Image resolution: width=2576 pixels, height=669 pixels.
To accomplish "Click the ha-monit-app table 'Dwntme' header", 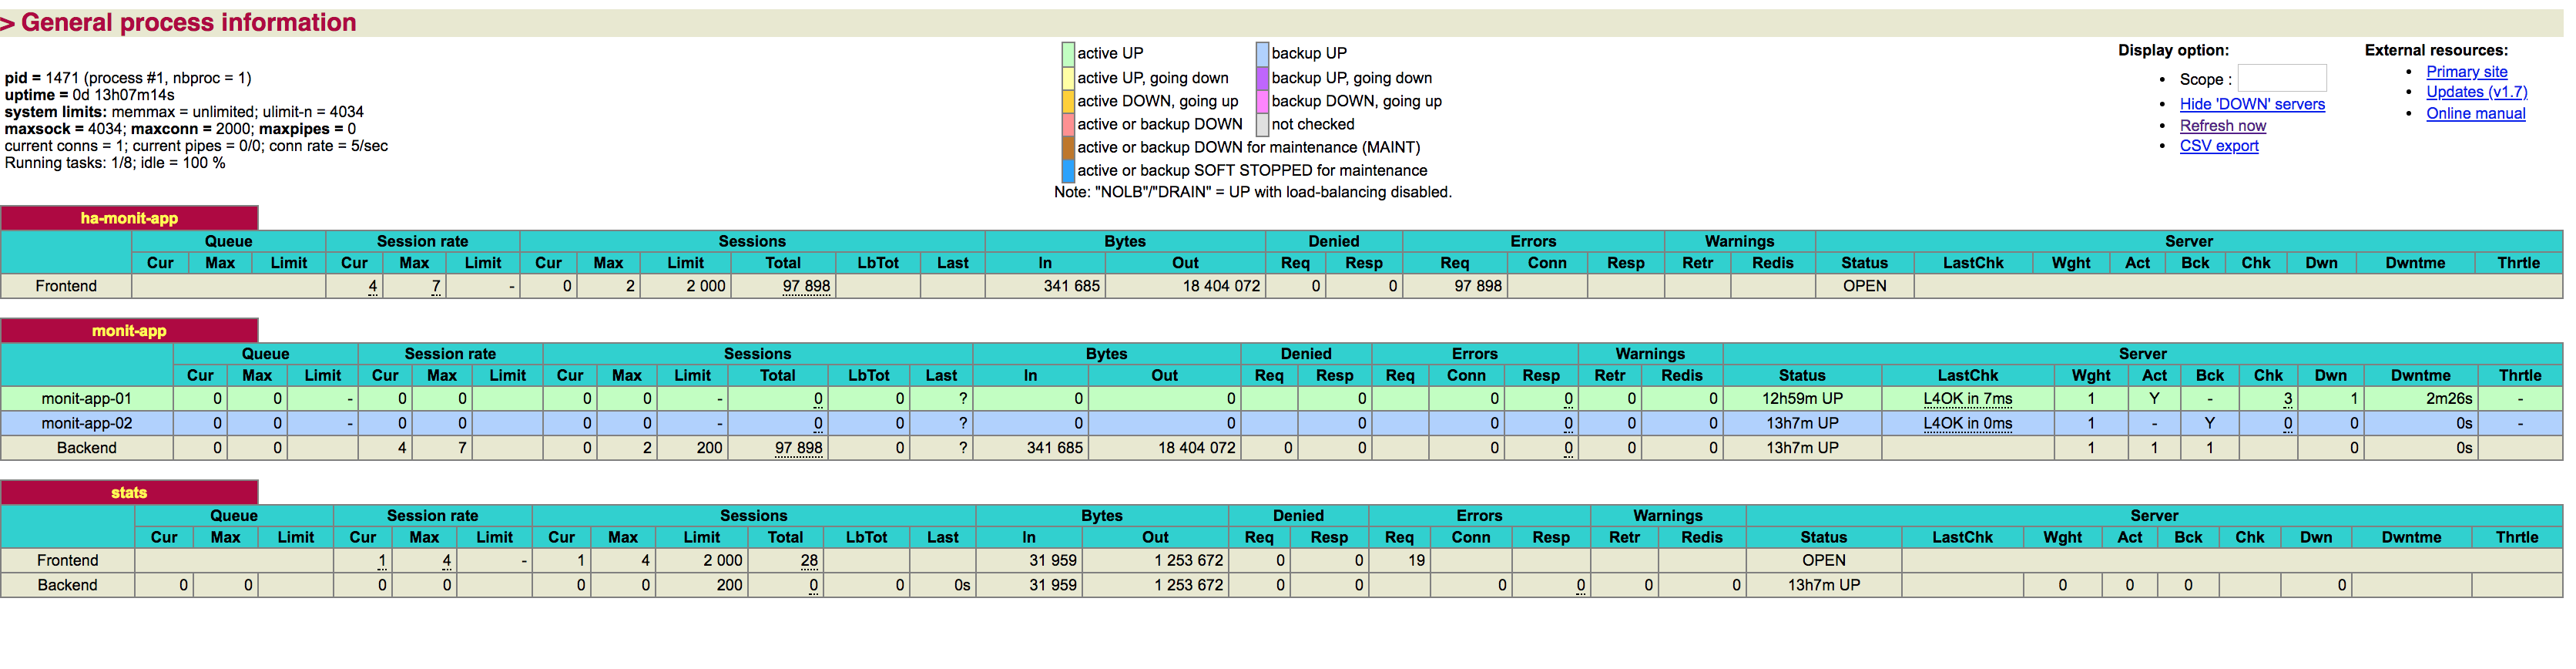I will coord(2415,263).
